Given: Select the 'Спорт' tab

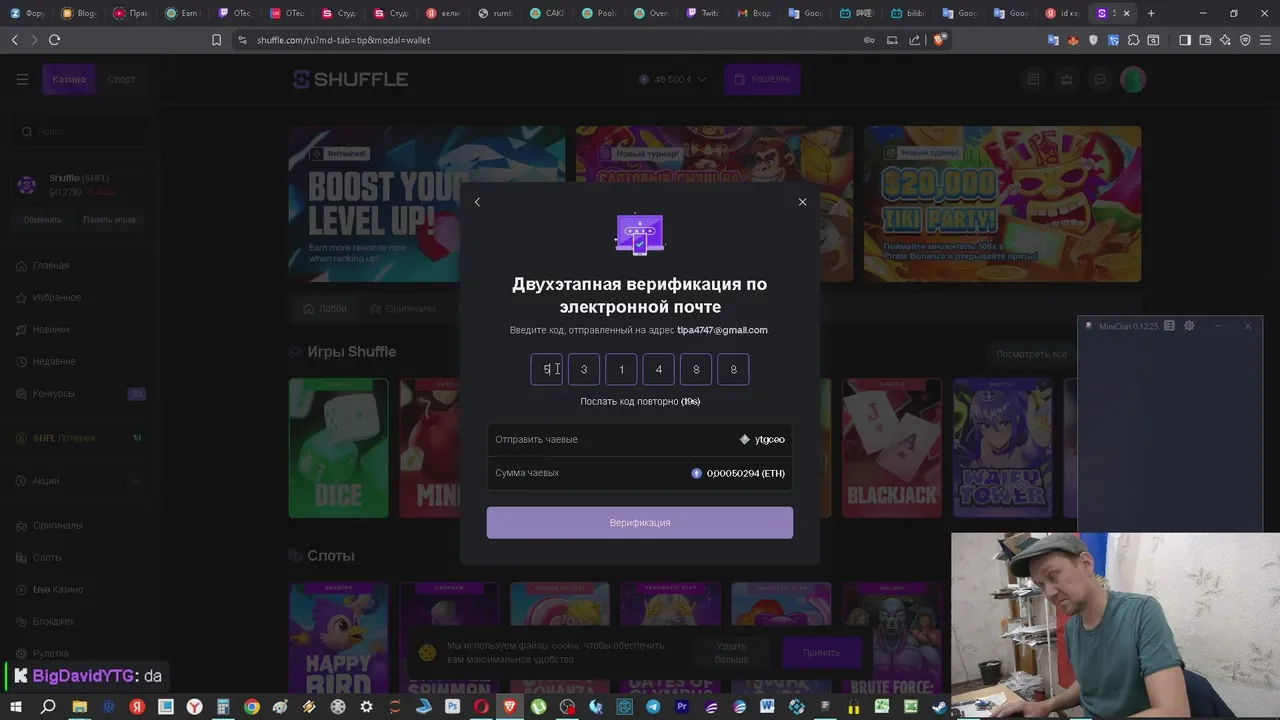Looking at the screenshot, I should (x=121, y=79).
